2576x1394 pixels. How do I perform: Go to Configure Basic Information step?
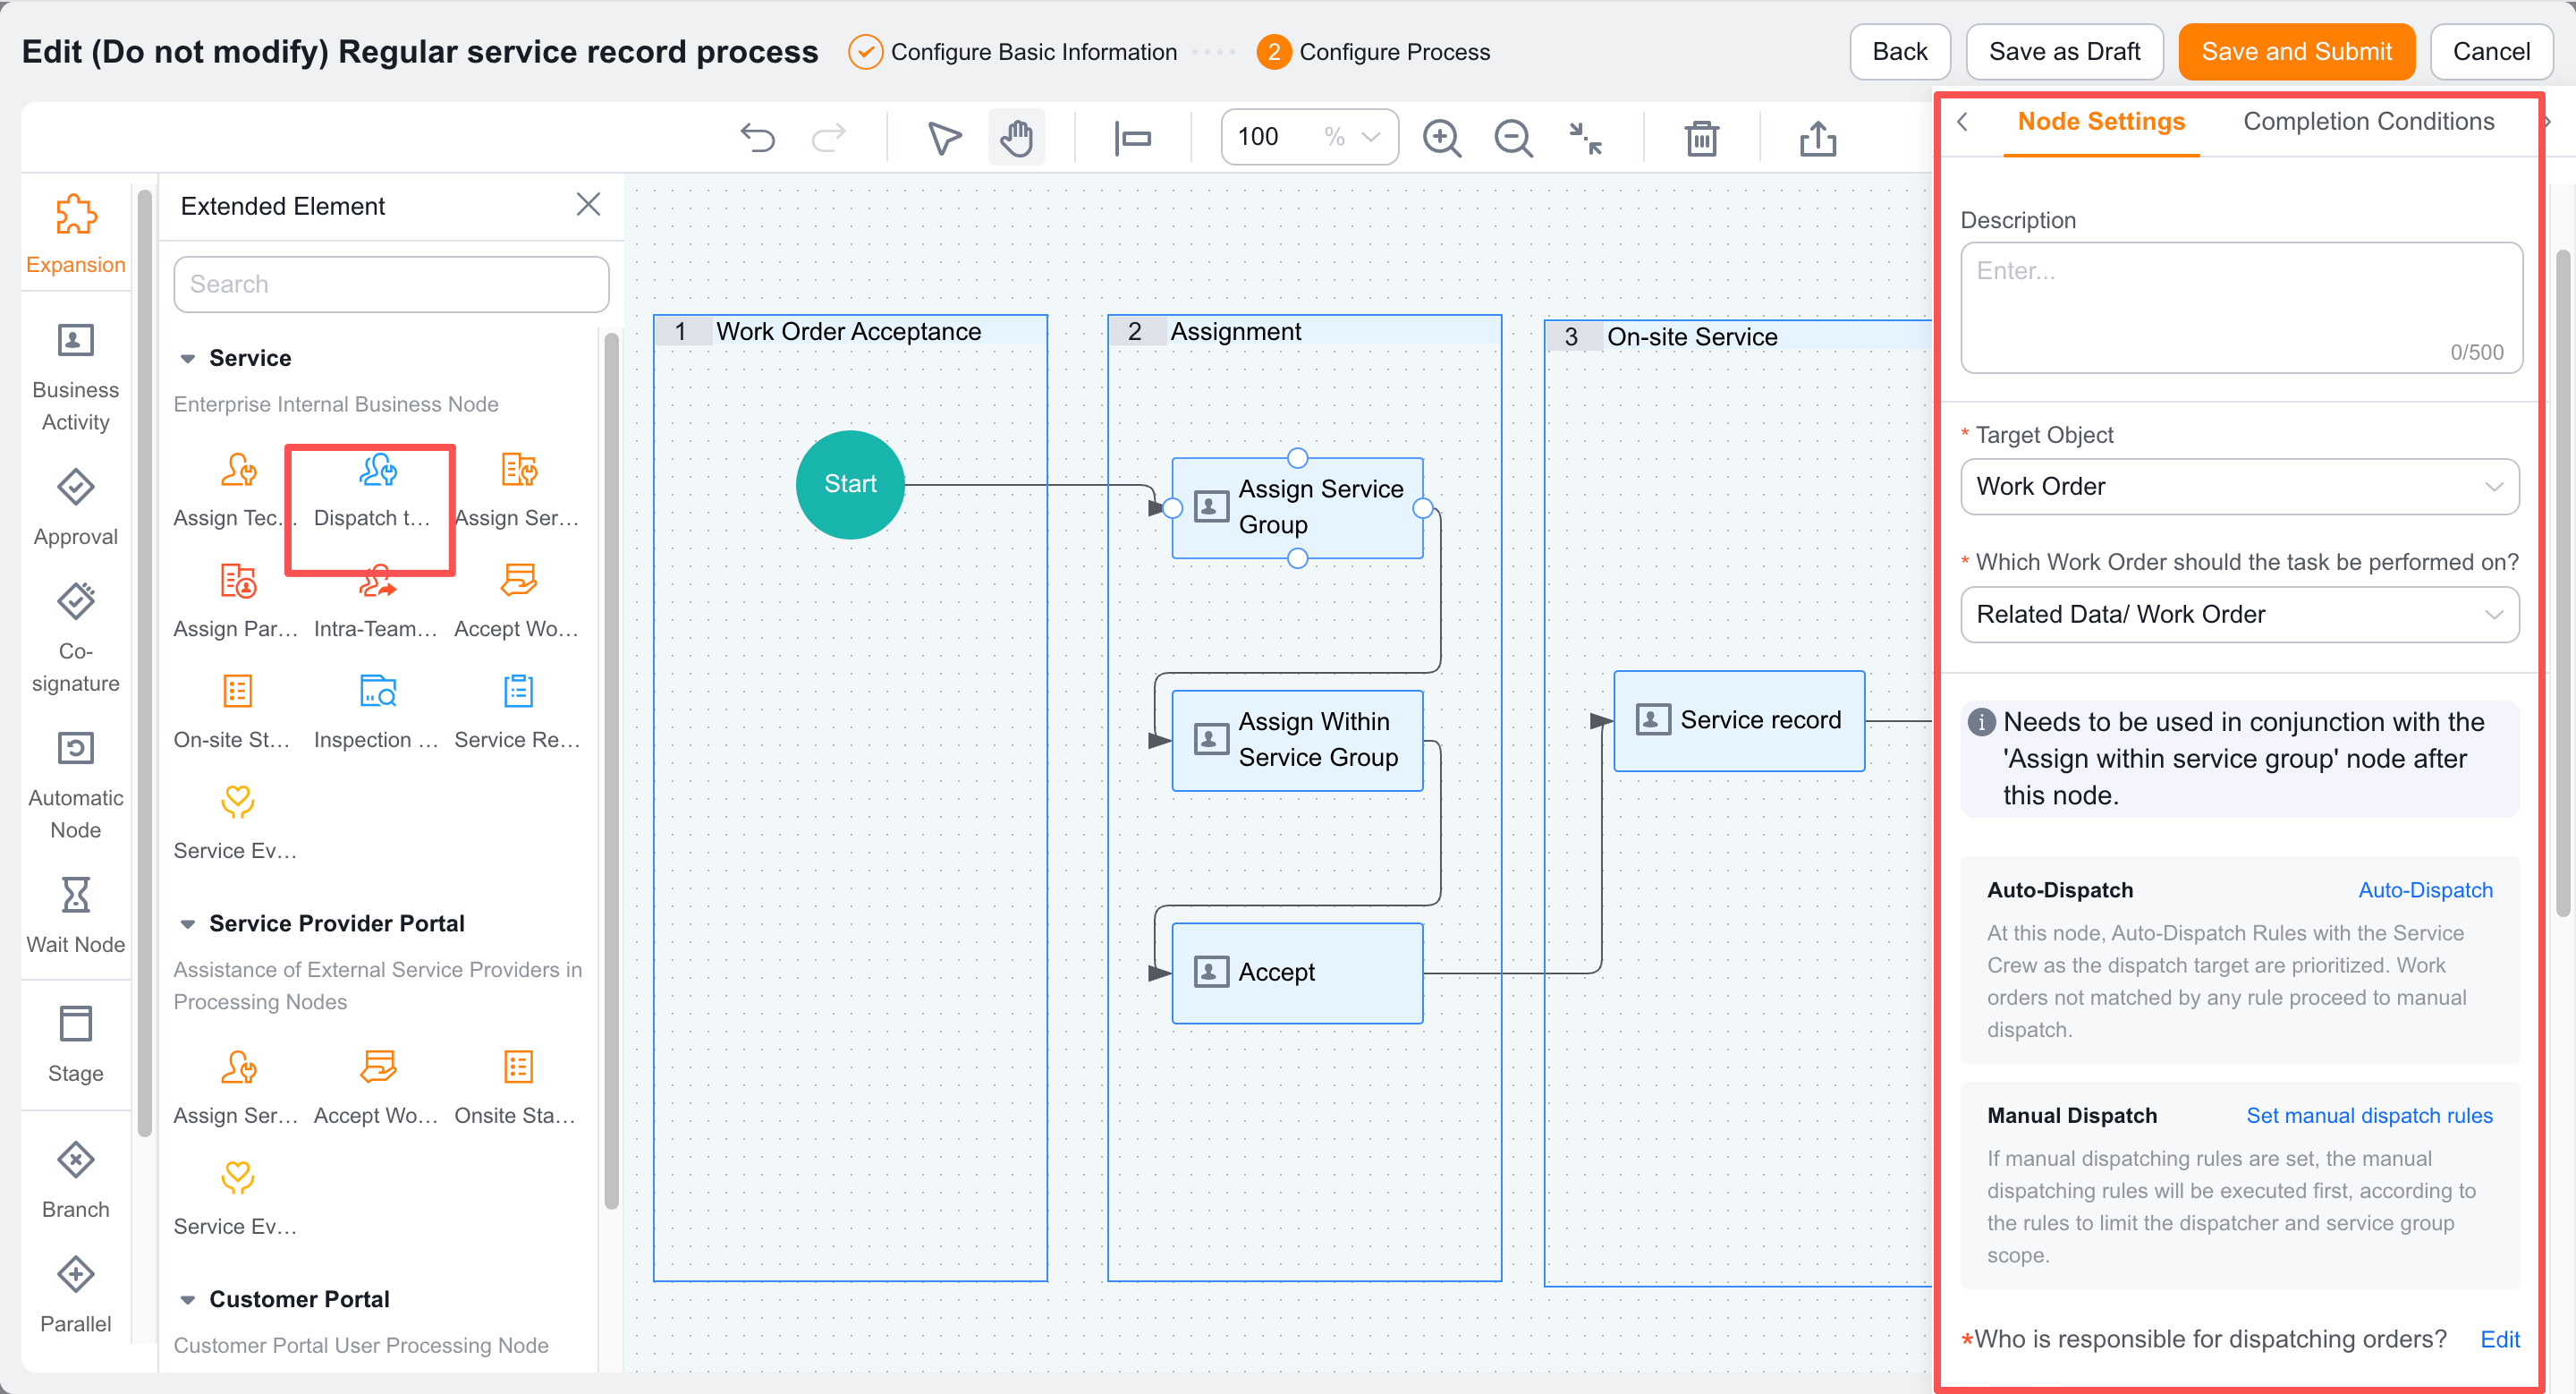tap(1012, 52)
